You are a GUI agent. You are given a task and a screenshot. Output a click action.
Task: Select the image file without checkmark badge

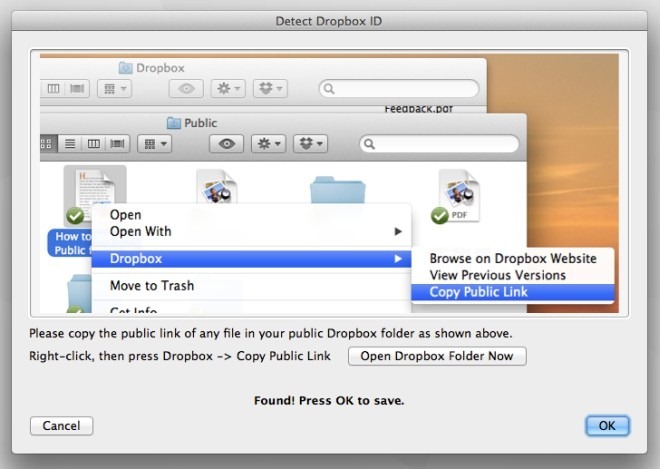(216, 187)
